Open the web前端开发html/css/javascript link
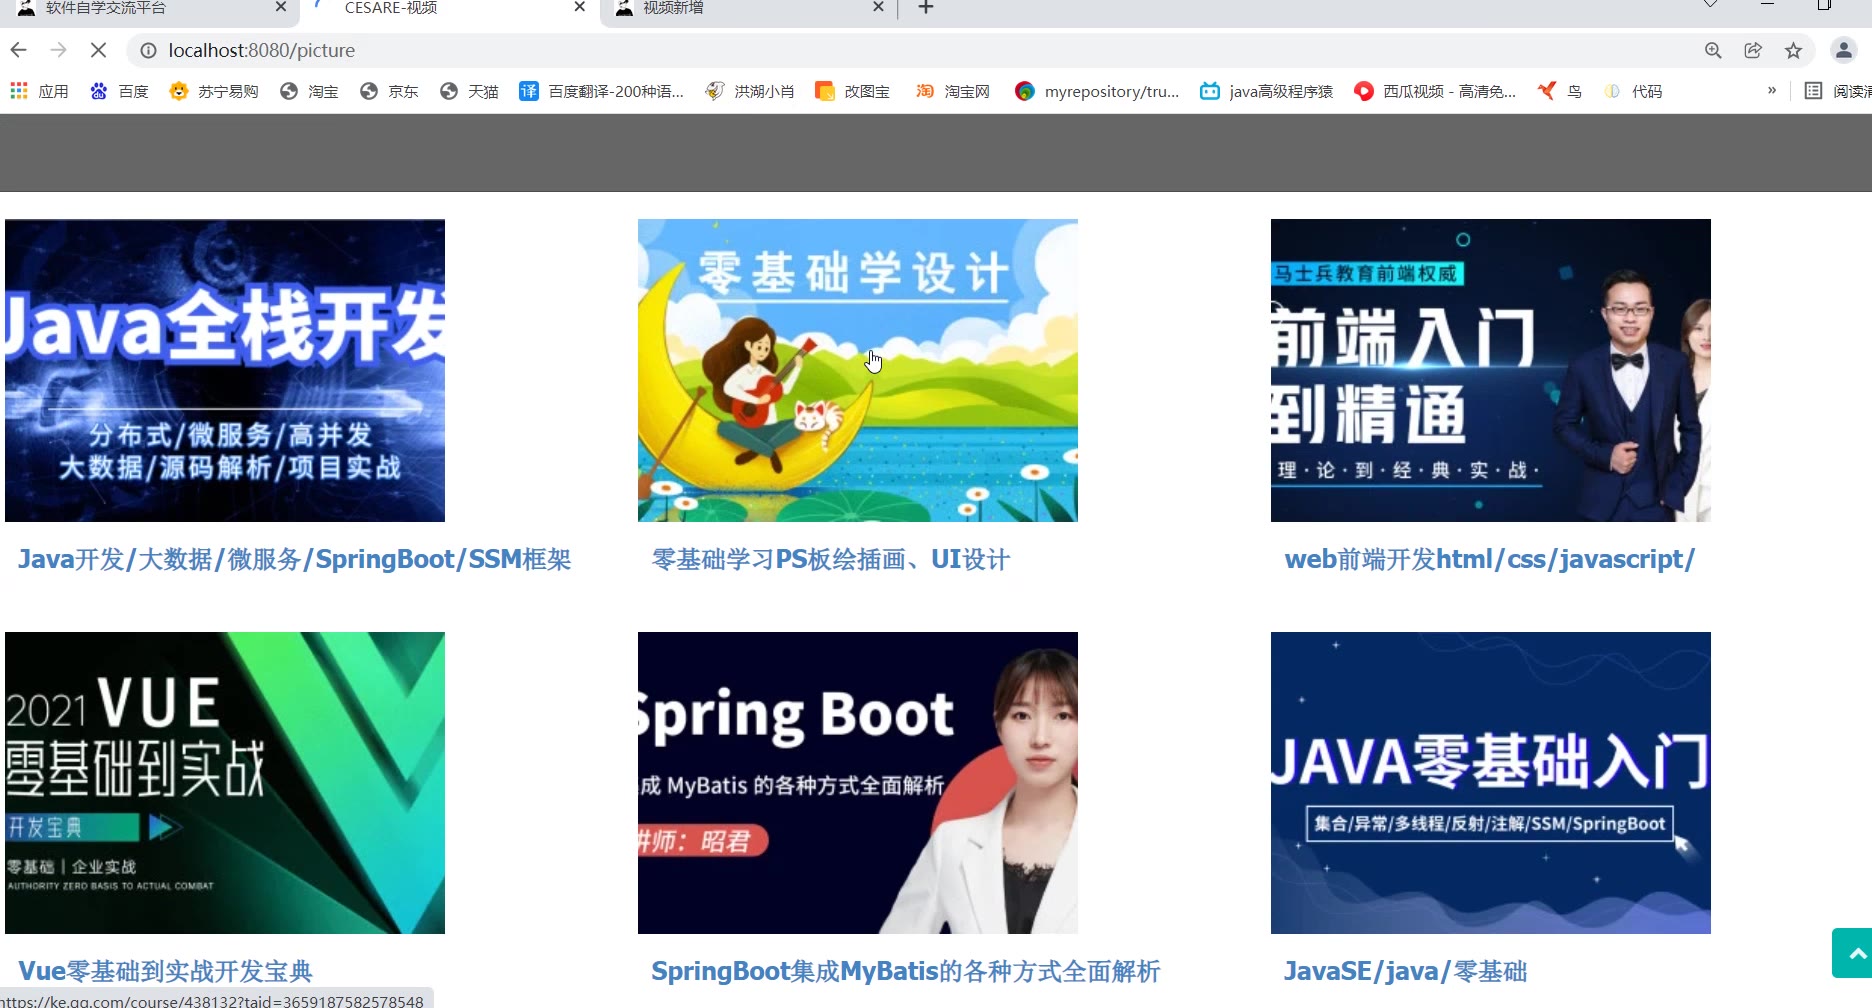This screenshot has width=1872, height=1008. click(x=1490, y=559)
